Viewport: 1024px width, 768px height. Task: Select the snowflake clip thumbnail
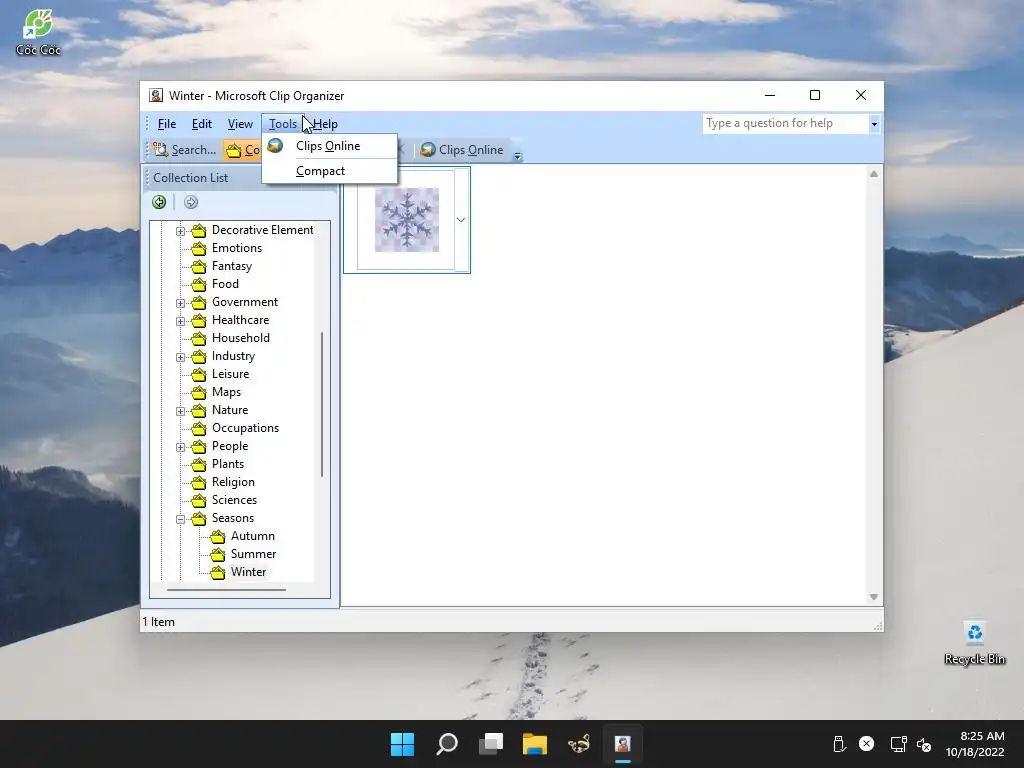(406, 219)
